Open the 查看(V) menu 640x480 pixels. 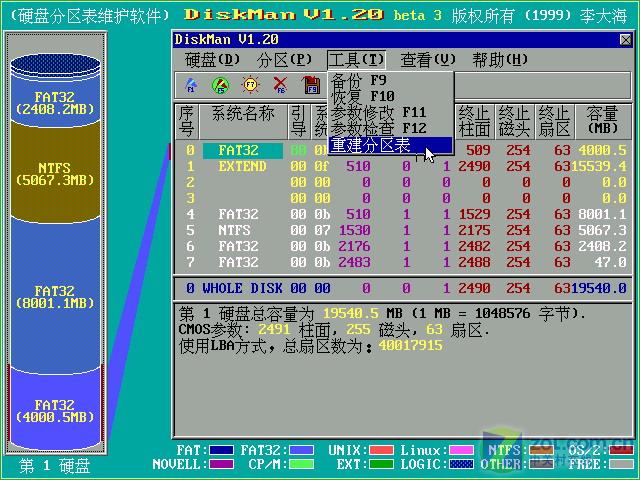pyautogui.click(x=428, y=60)
